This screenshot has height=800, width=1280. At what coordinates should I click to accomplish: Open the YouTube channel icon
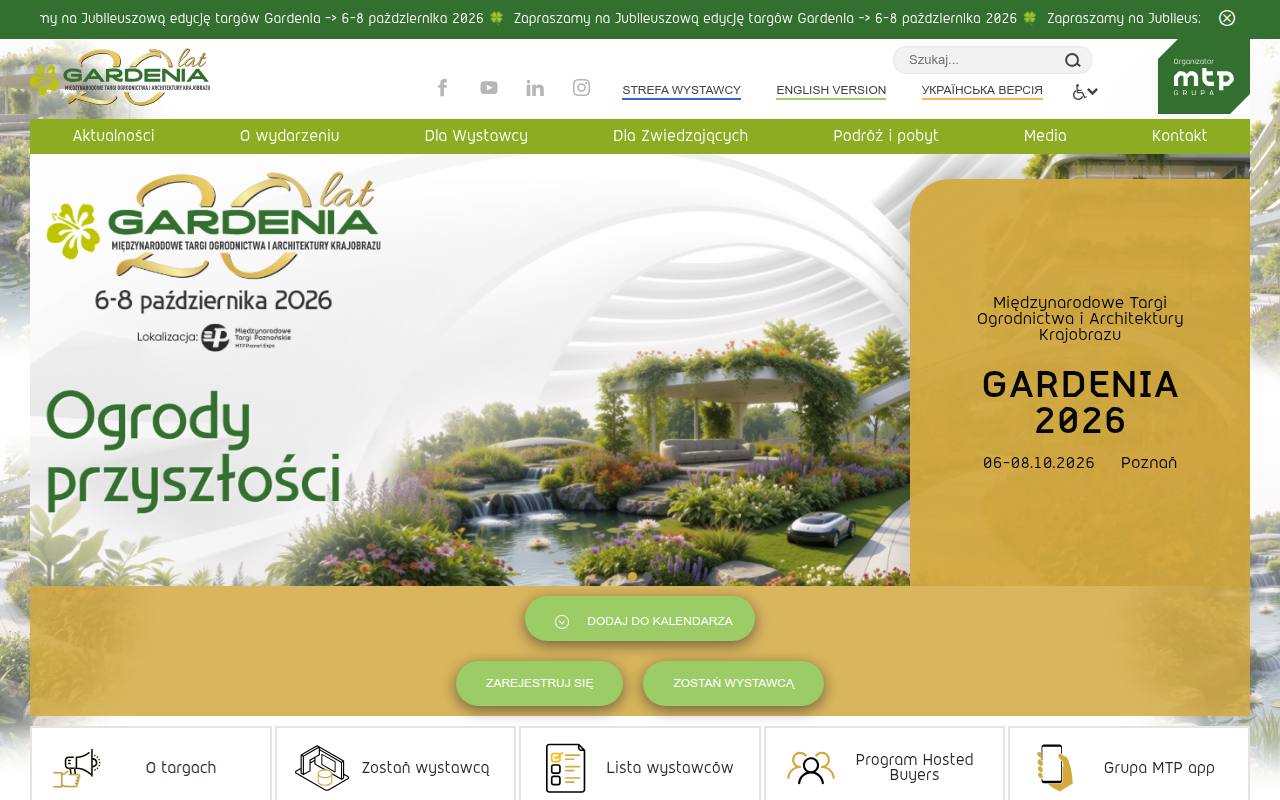(489, 88)
